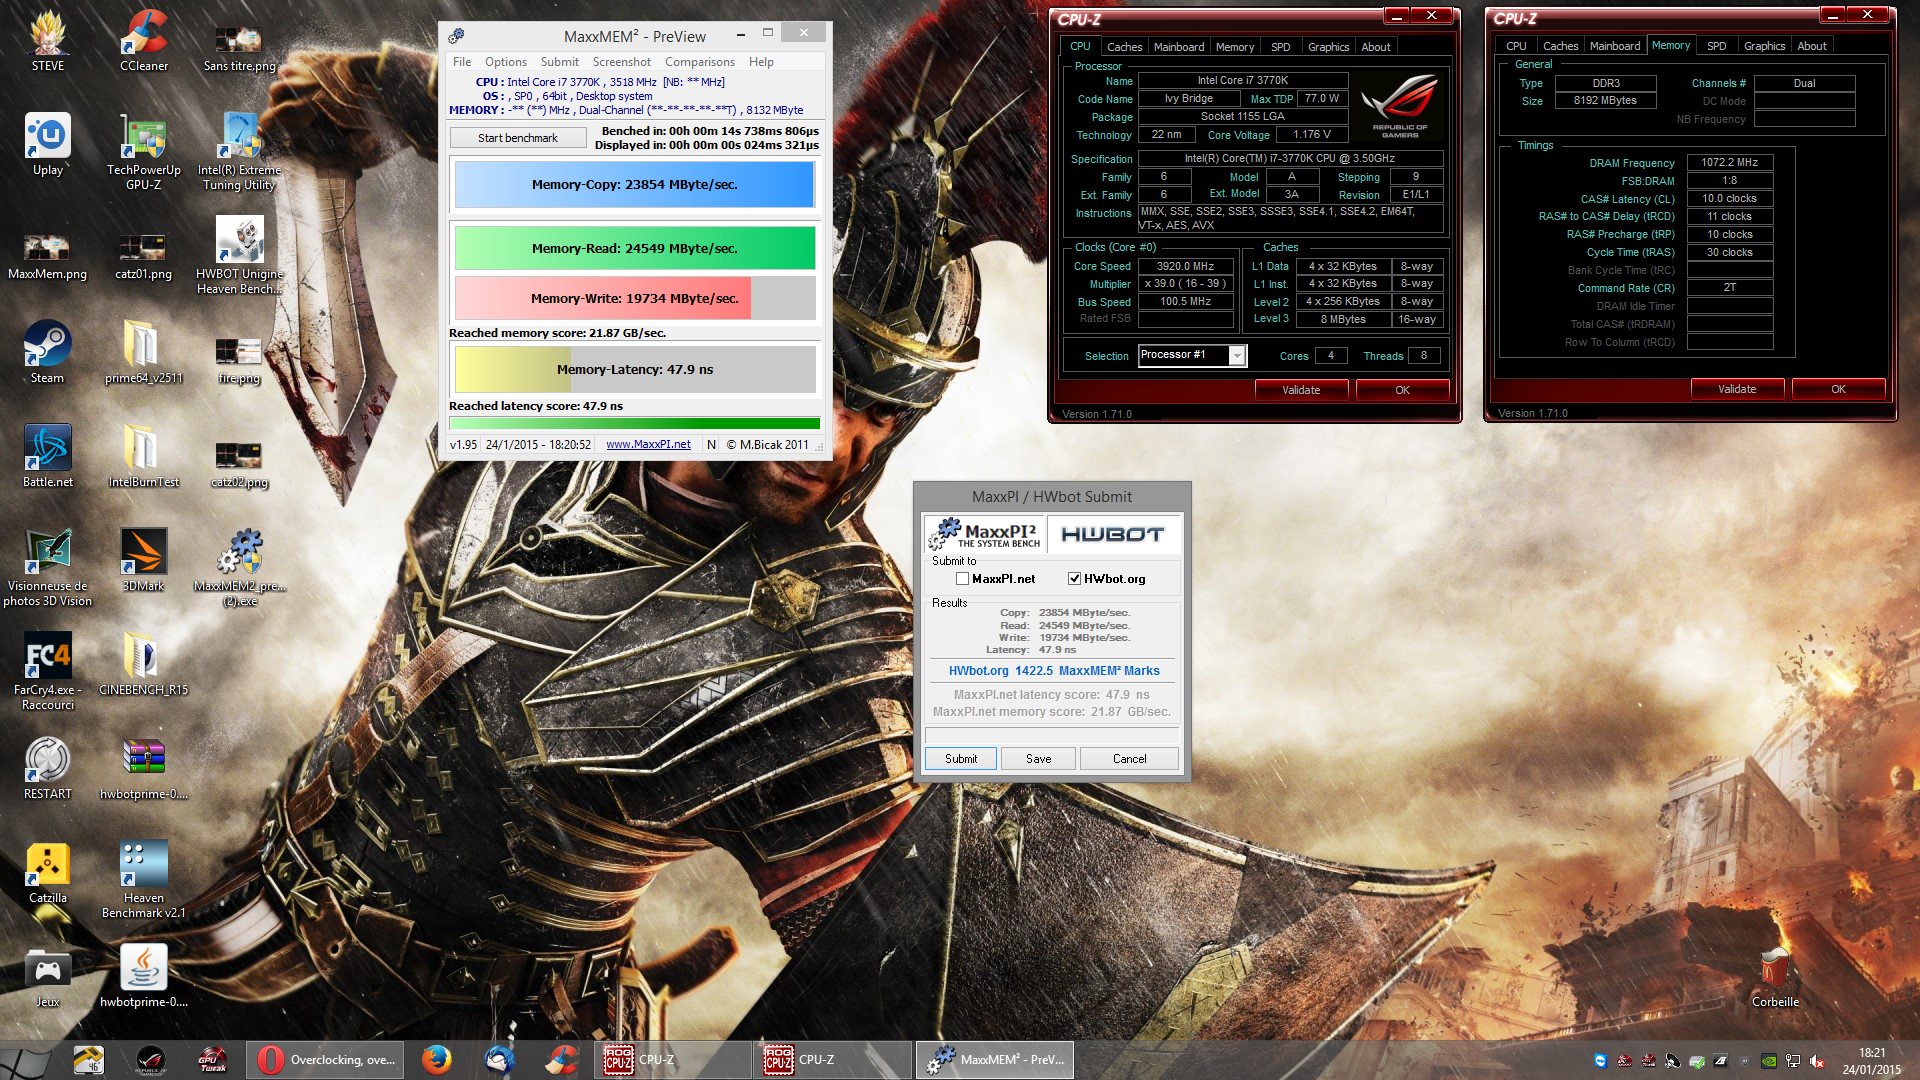Open the NVIDIA tray icon
The height and width of the screenshot is (1080, 1920).
click(x=1769, y=1061)
